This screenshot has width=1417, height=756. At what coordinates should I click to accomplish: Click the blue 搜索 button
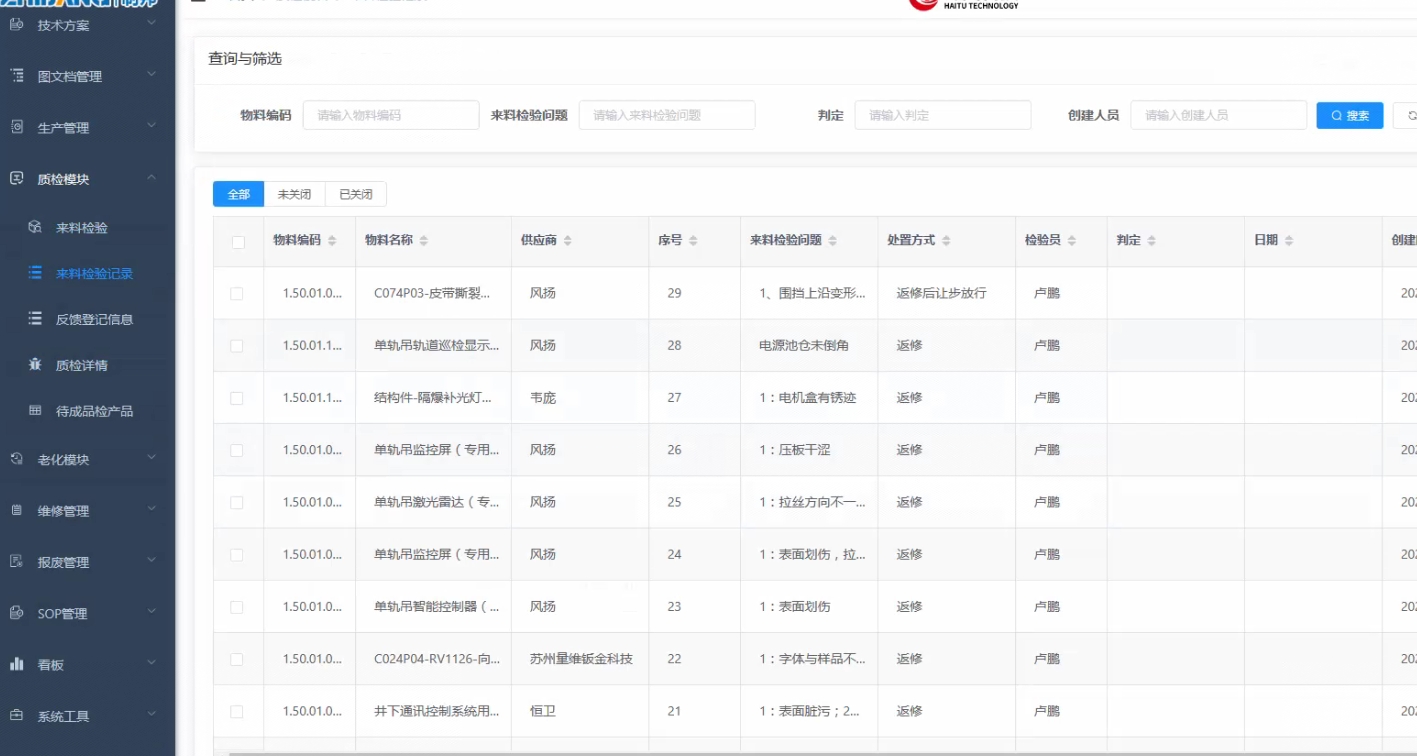pos(1349,115)
